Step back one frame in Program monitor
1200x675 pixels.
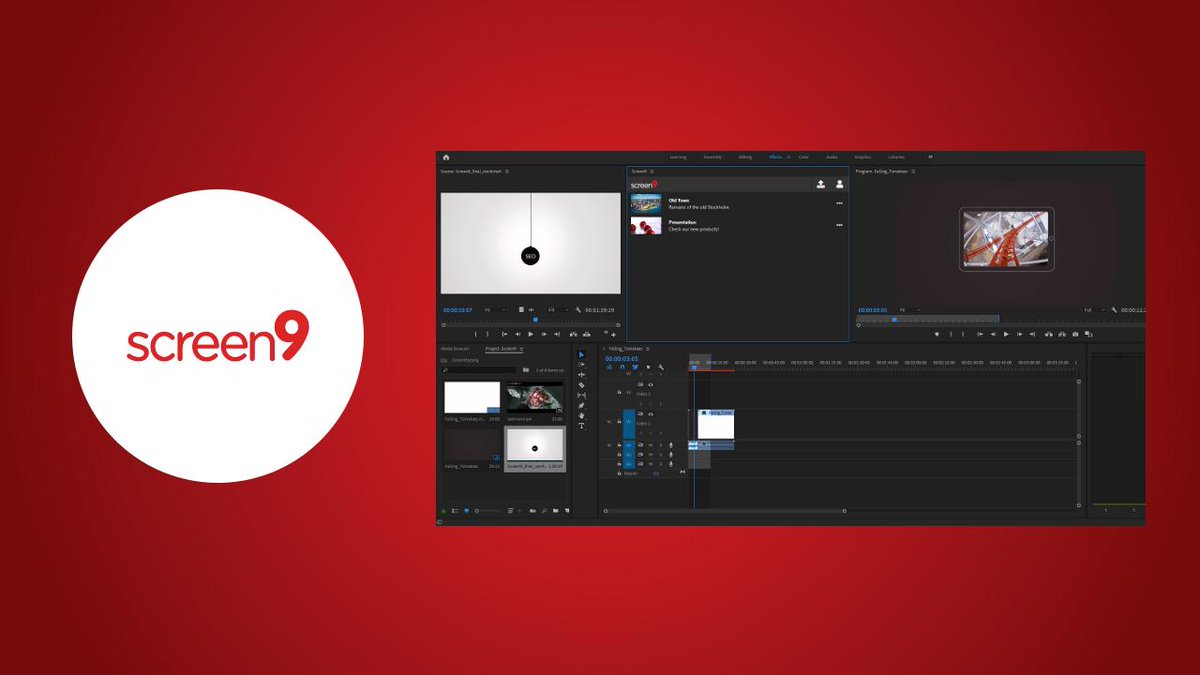(x=993, y=334)
